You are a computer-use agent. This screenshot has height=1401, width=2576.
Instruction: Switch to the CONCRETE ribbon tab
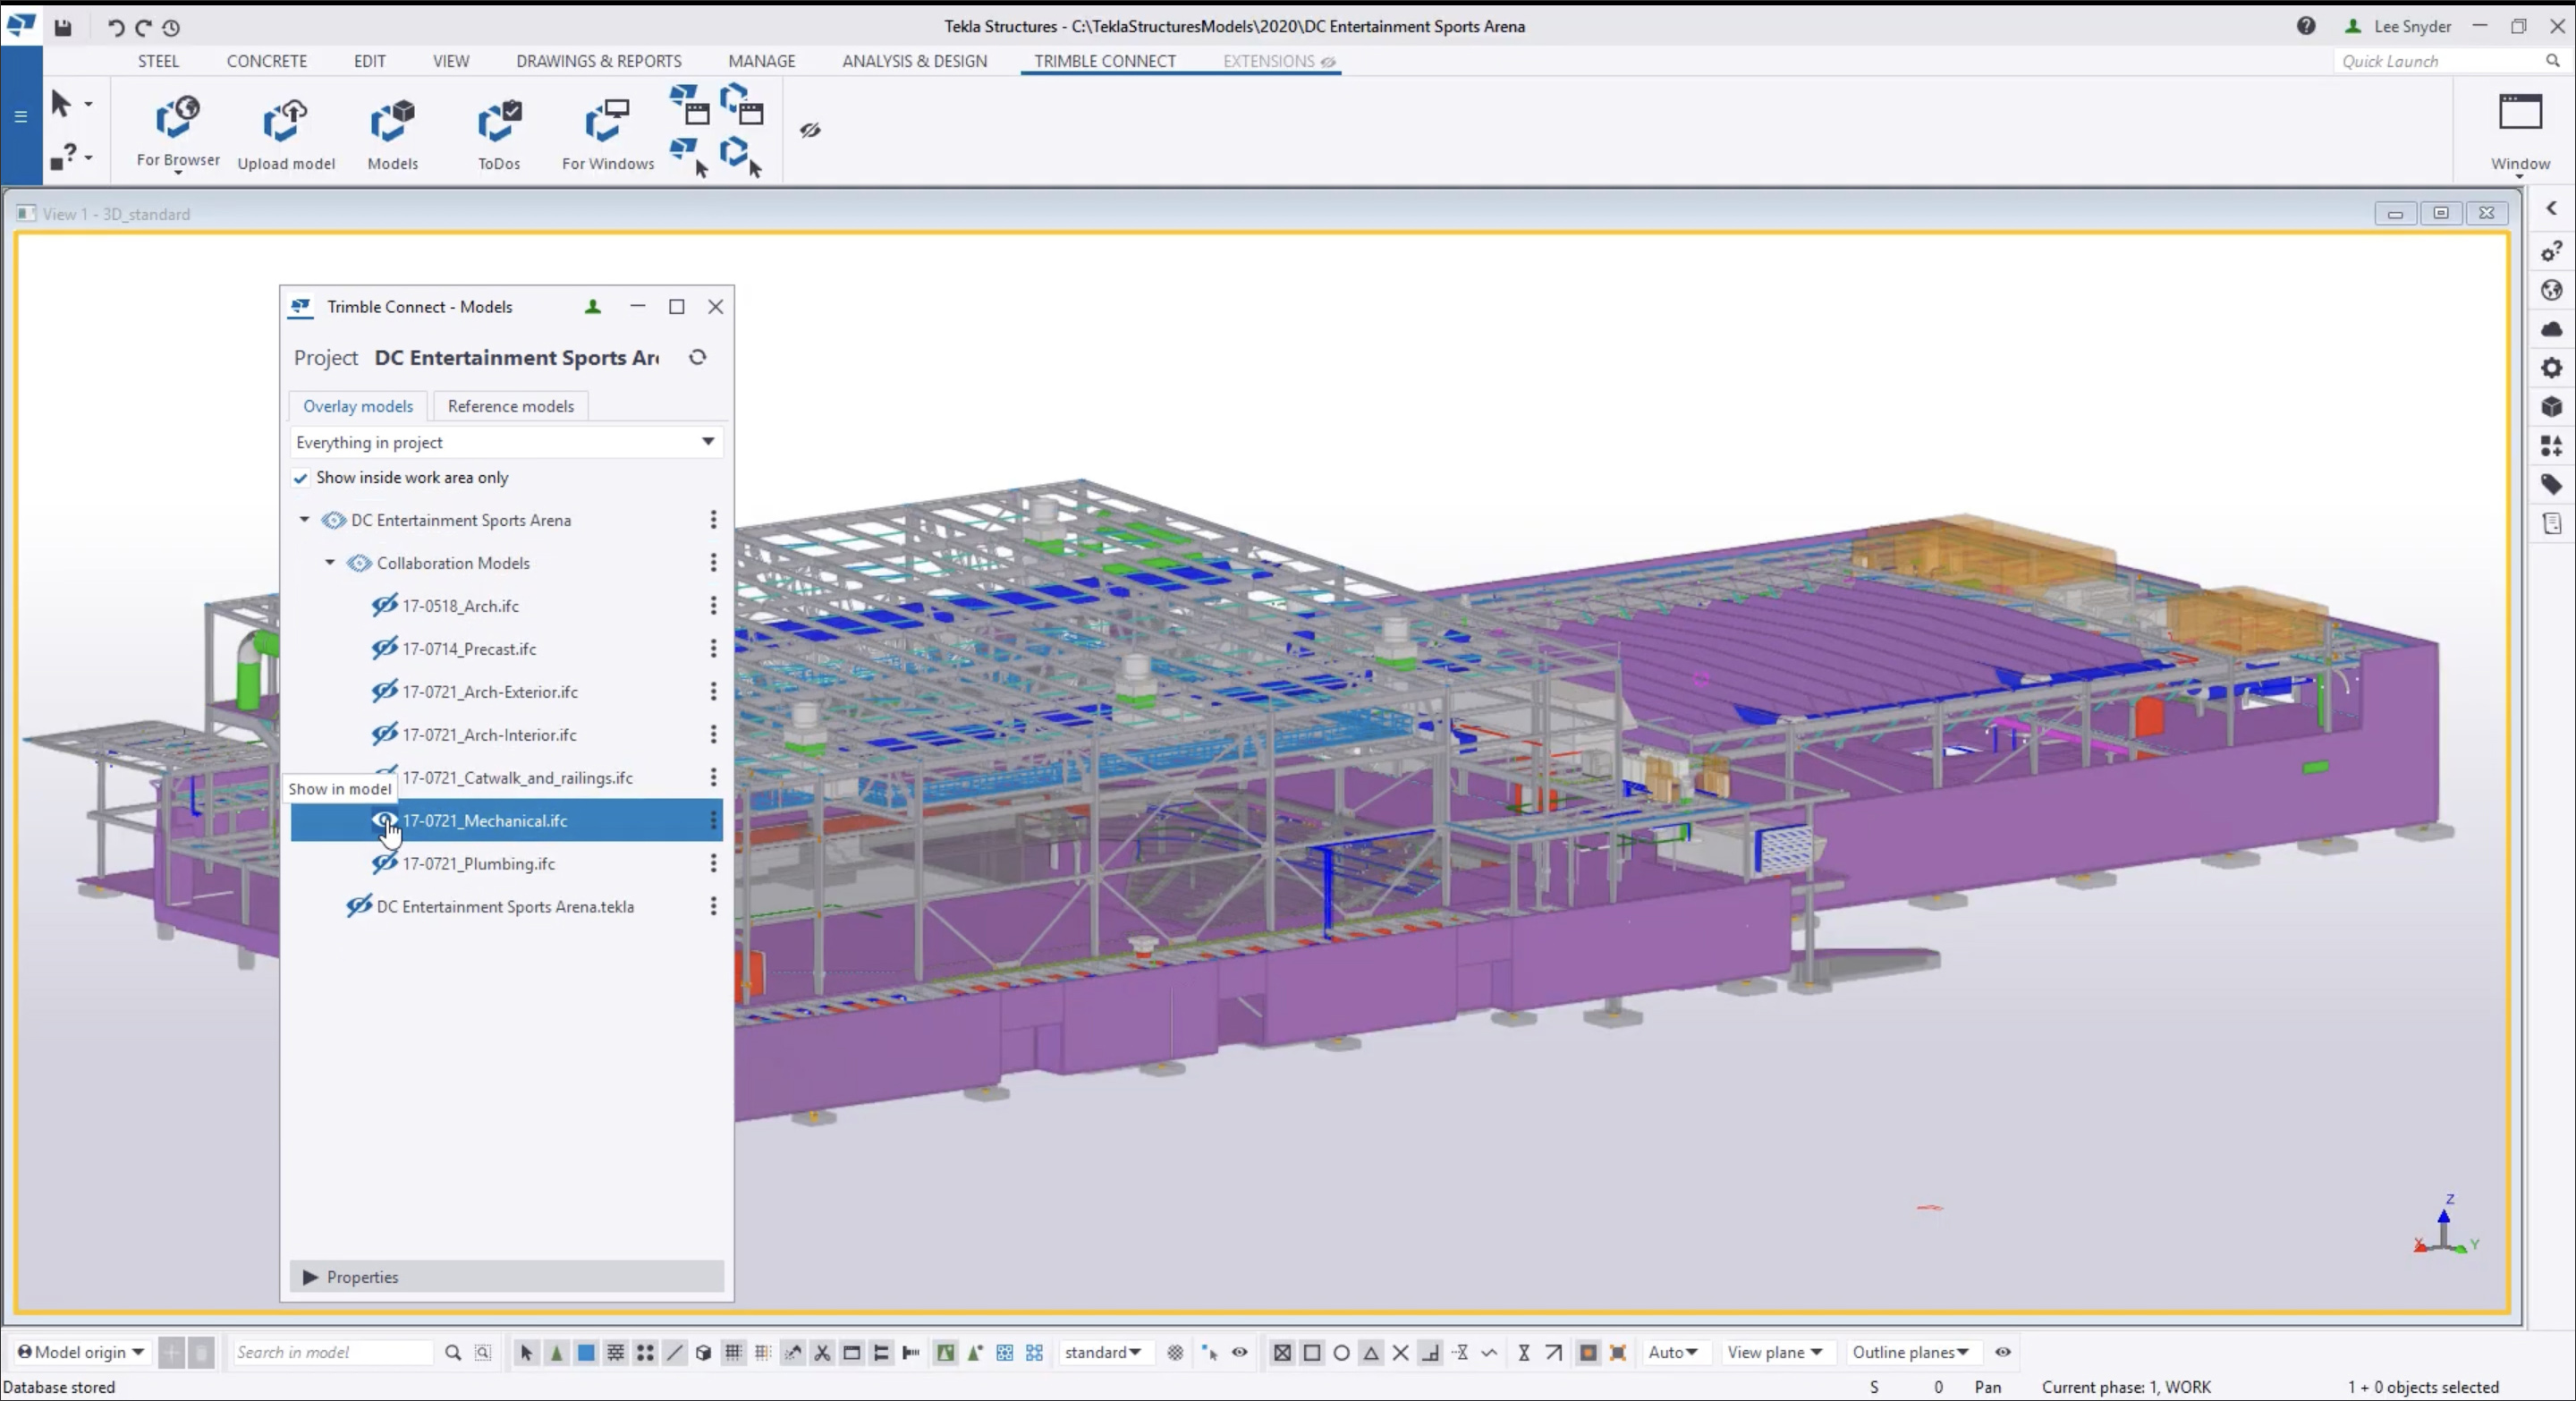pos(266,61)
